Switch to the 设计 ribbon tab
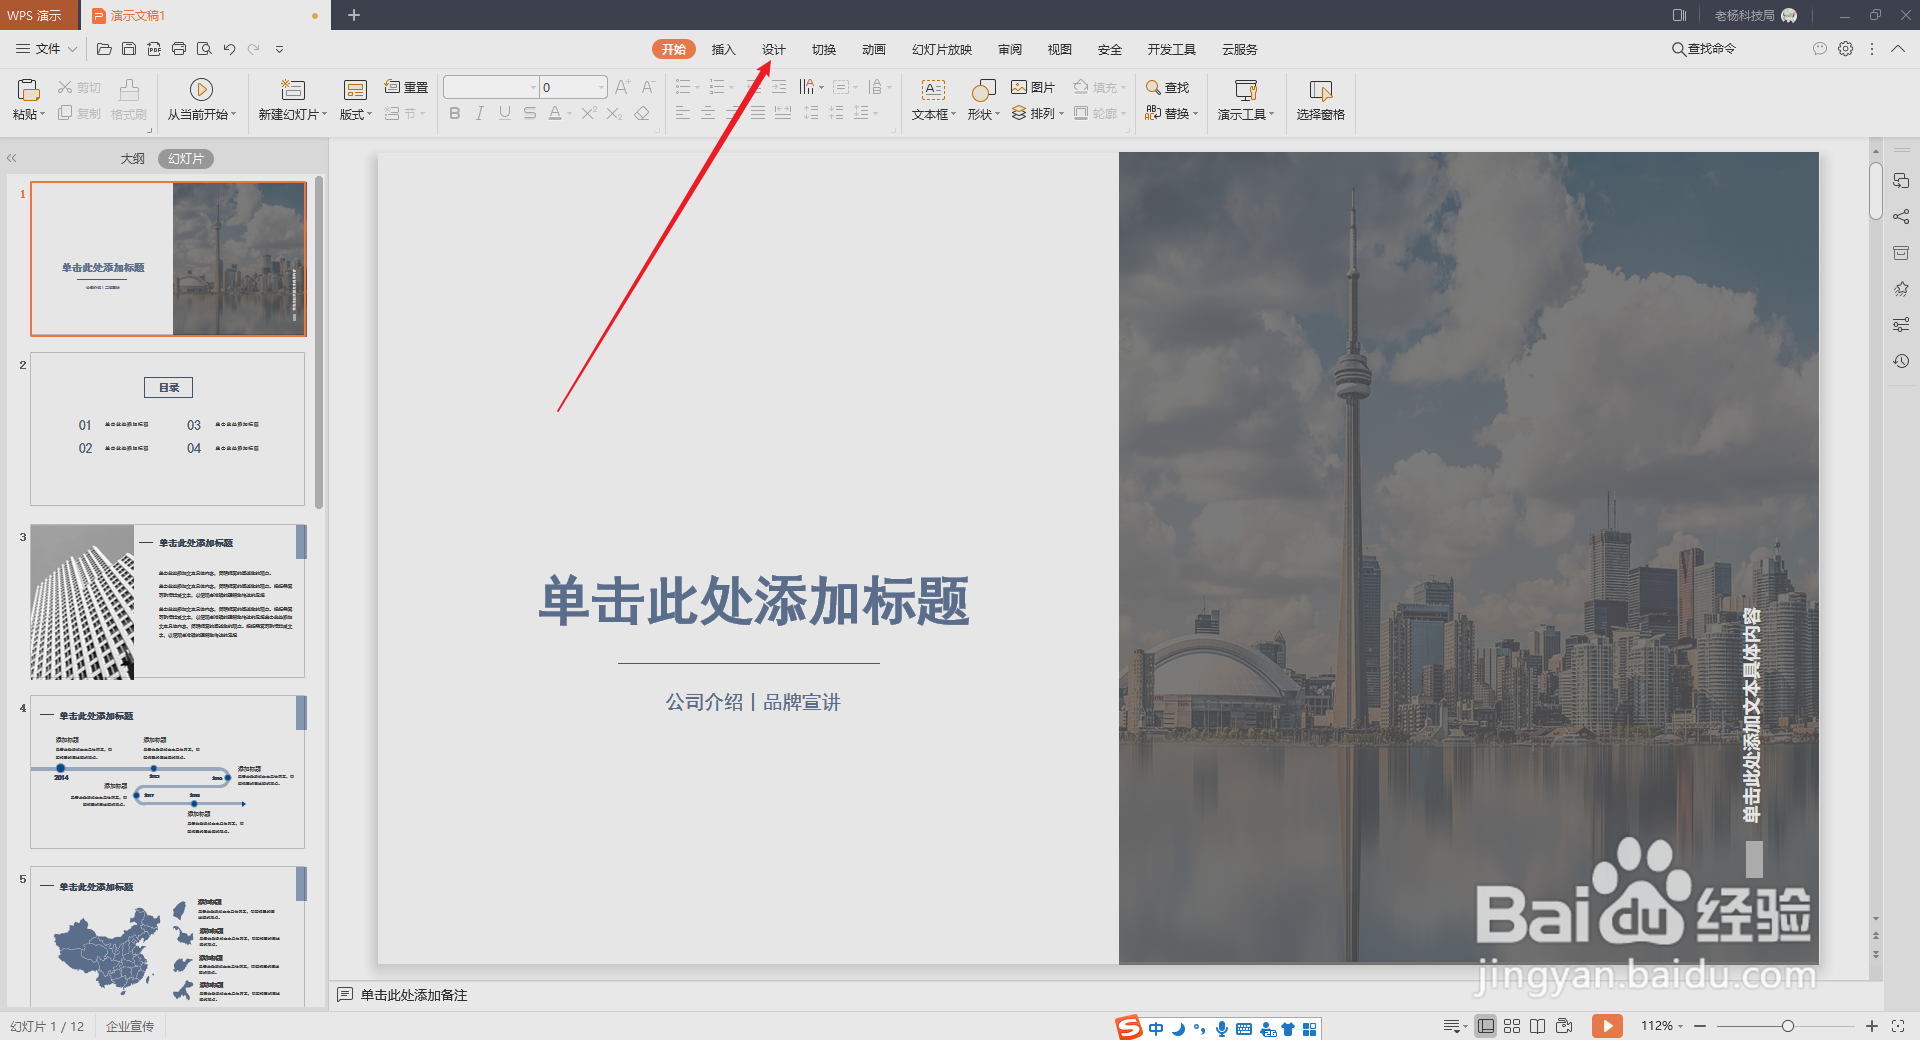 773,48
